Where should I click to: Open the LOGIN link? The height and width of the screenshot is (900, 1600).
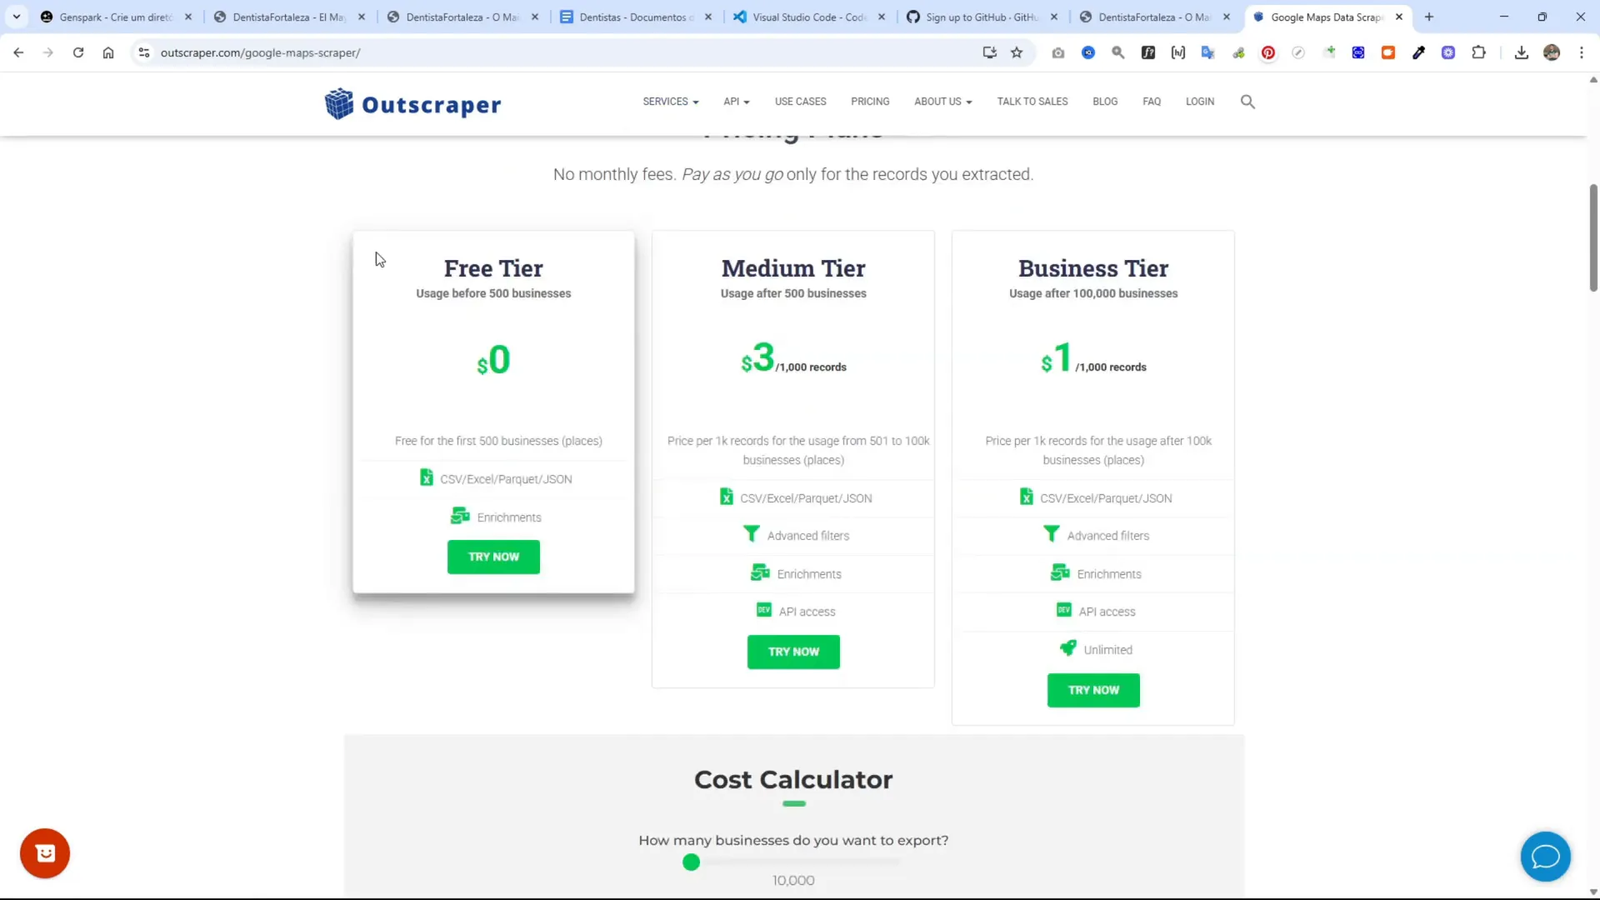pyautogui.click(x=1199, y=101)
